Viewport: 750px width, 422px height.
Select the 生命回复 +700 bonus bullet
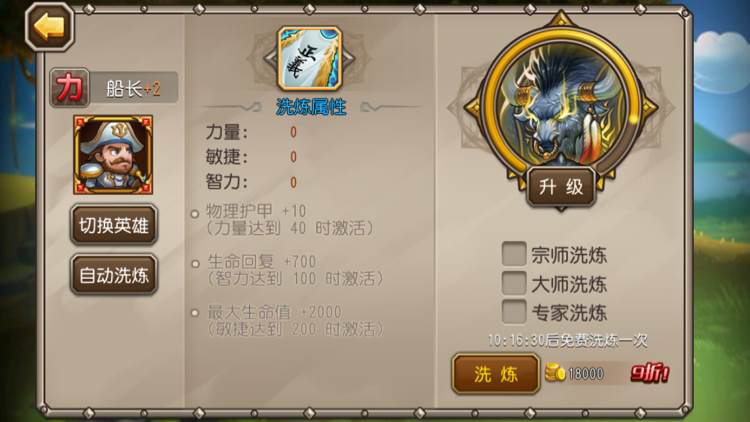(195, 264)
